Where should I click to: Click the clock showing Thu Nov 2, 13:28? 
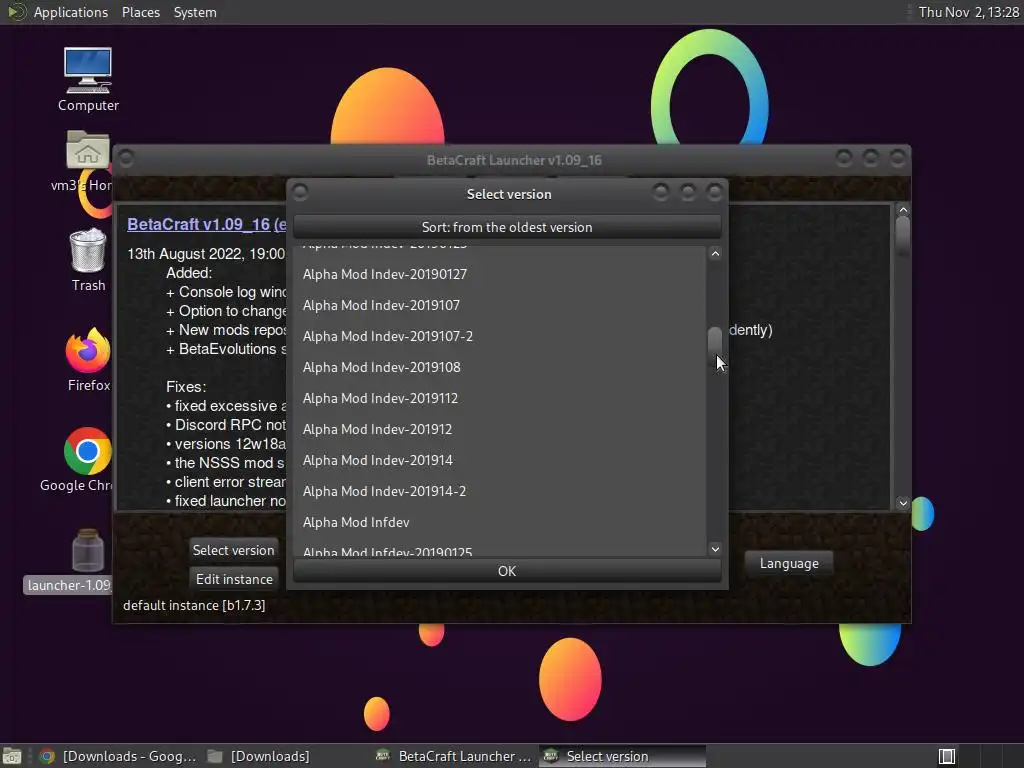[968, 12]
